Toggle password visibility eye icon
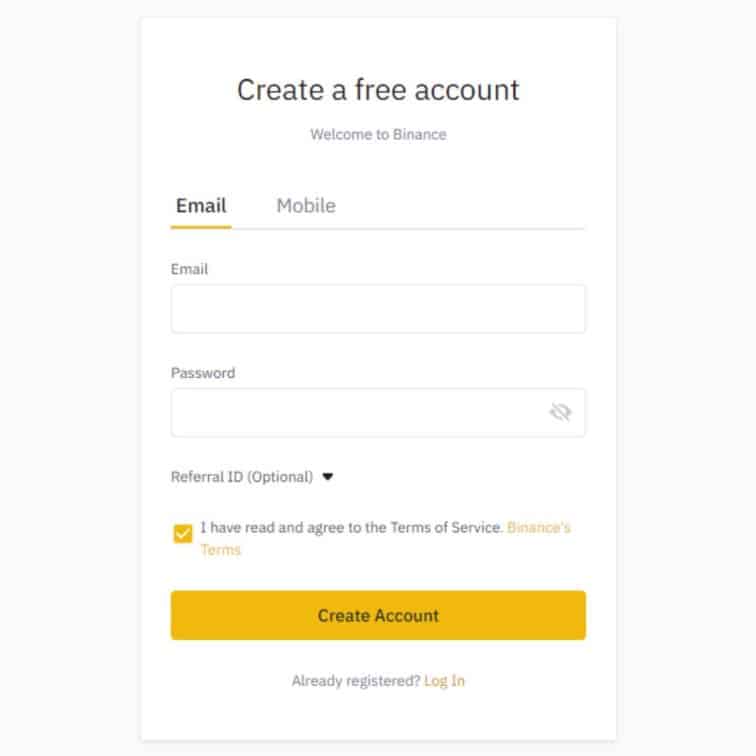The width and height of the screenshot is (756, 756). click(x=560, y=412)
